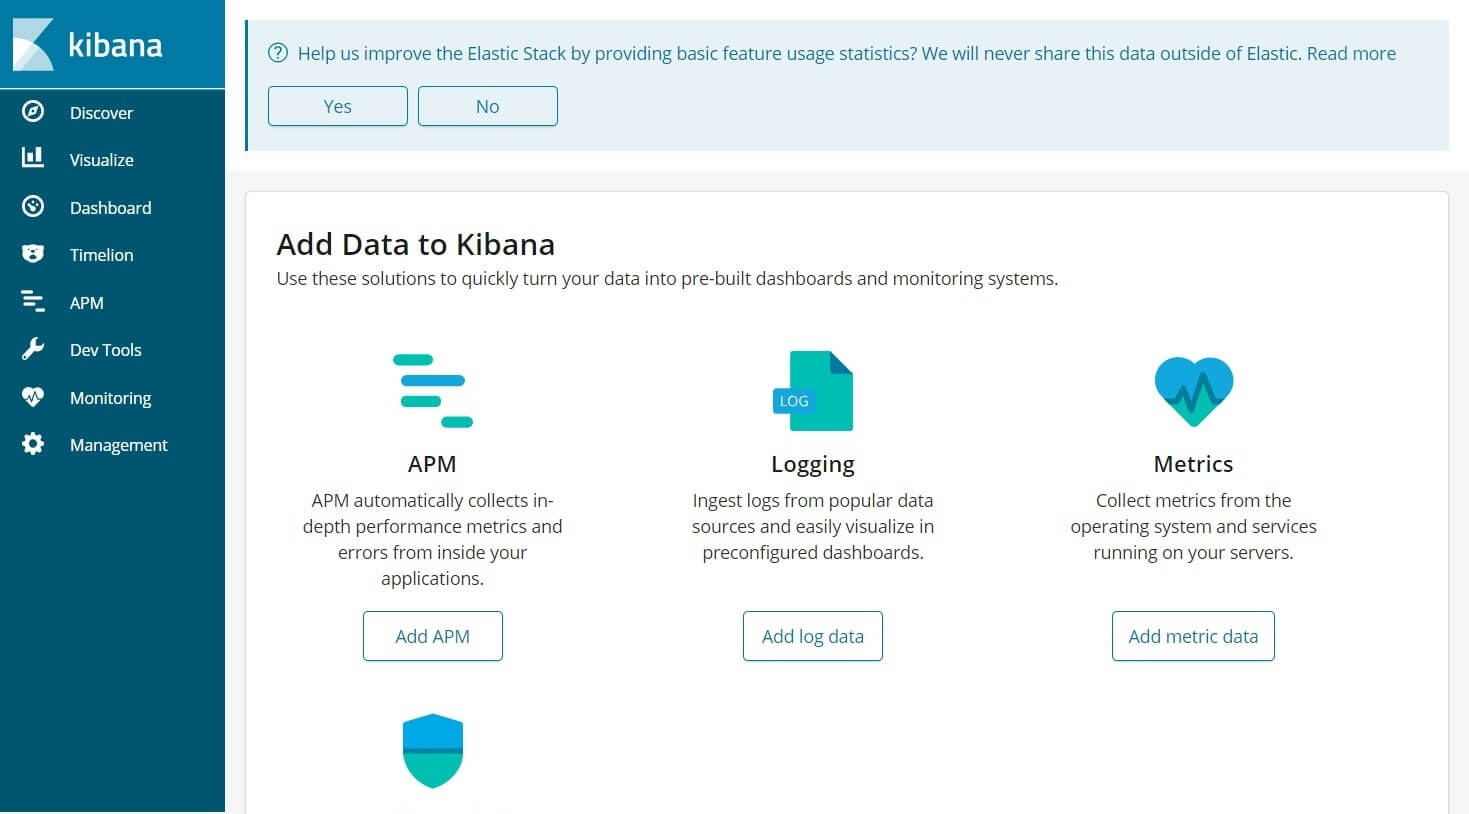1469x814 pixels.
Task: Click the 'Collect metrics from the' description
Action: tap(1193, 526)
